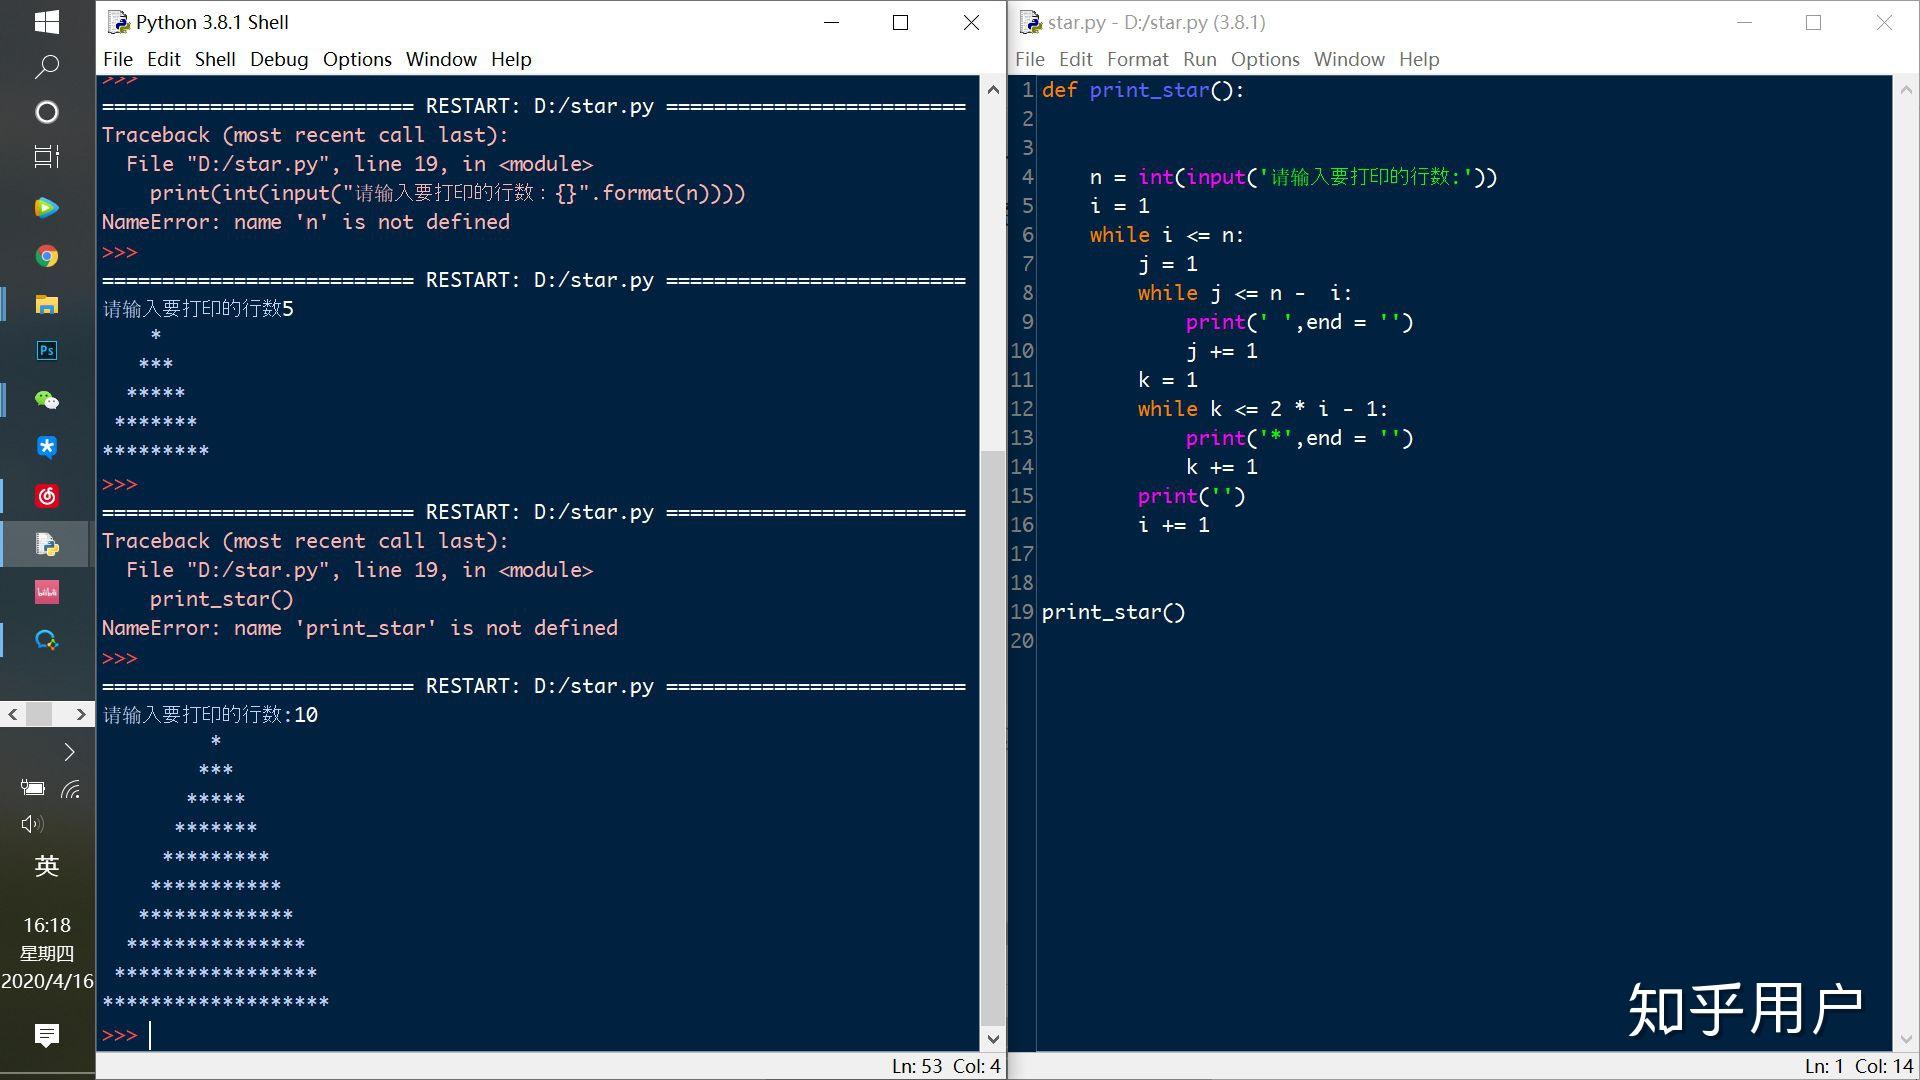Image resolution: width=1920 pixels, height=1080 pixels.
Task: Click 'def print_star():' on line 1
Action: coord(1143,90)
